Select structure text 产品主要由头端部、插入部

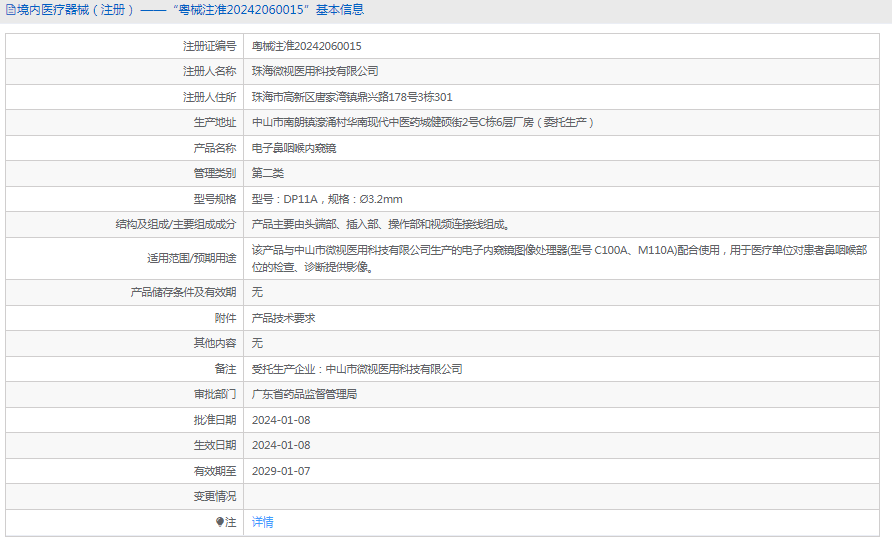381,225
